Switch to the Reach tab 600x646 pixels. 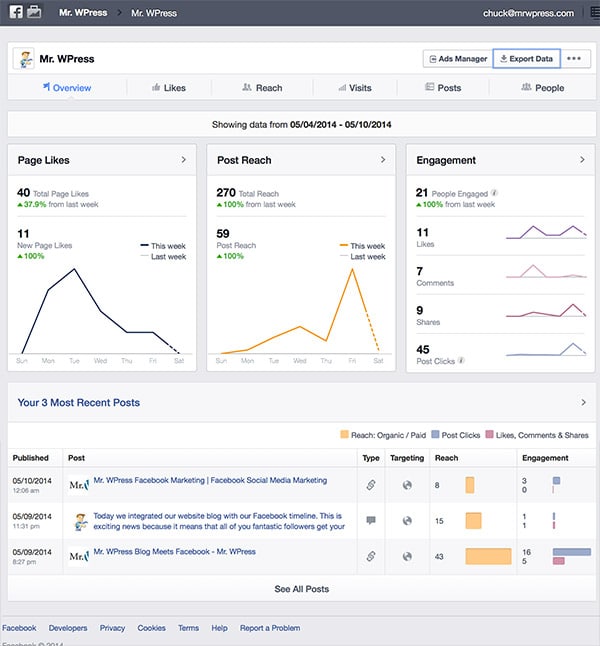(262, 88)
